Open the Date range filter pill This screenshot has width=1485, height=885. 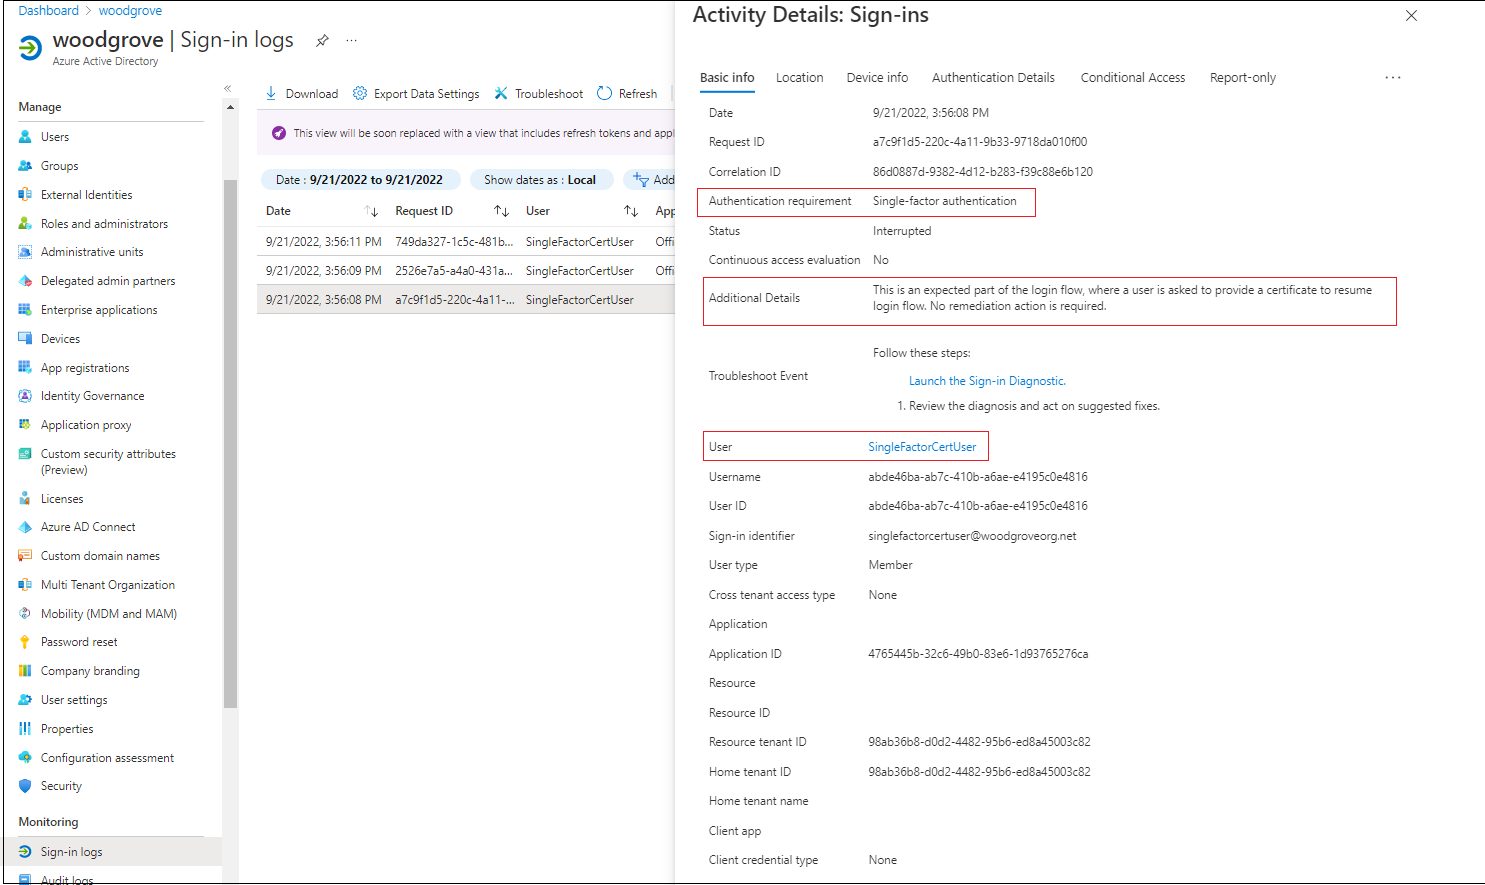(x=360, y=180)
